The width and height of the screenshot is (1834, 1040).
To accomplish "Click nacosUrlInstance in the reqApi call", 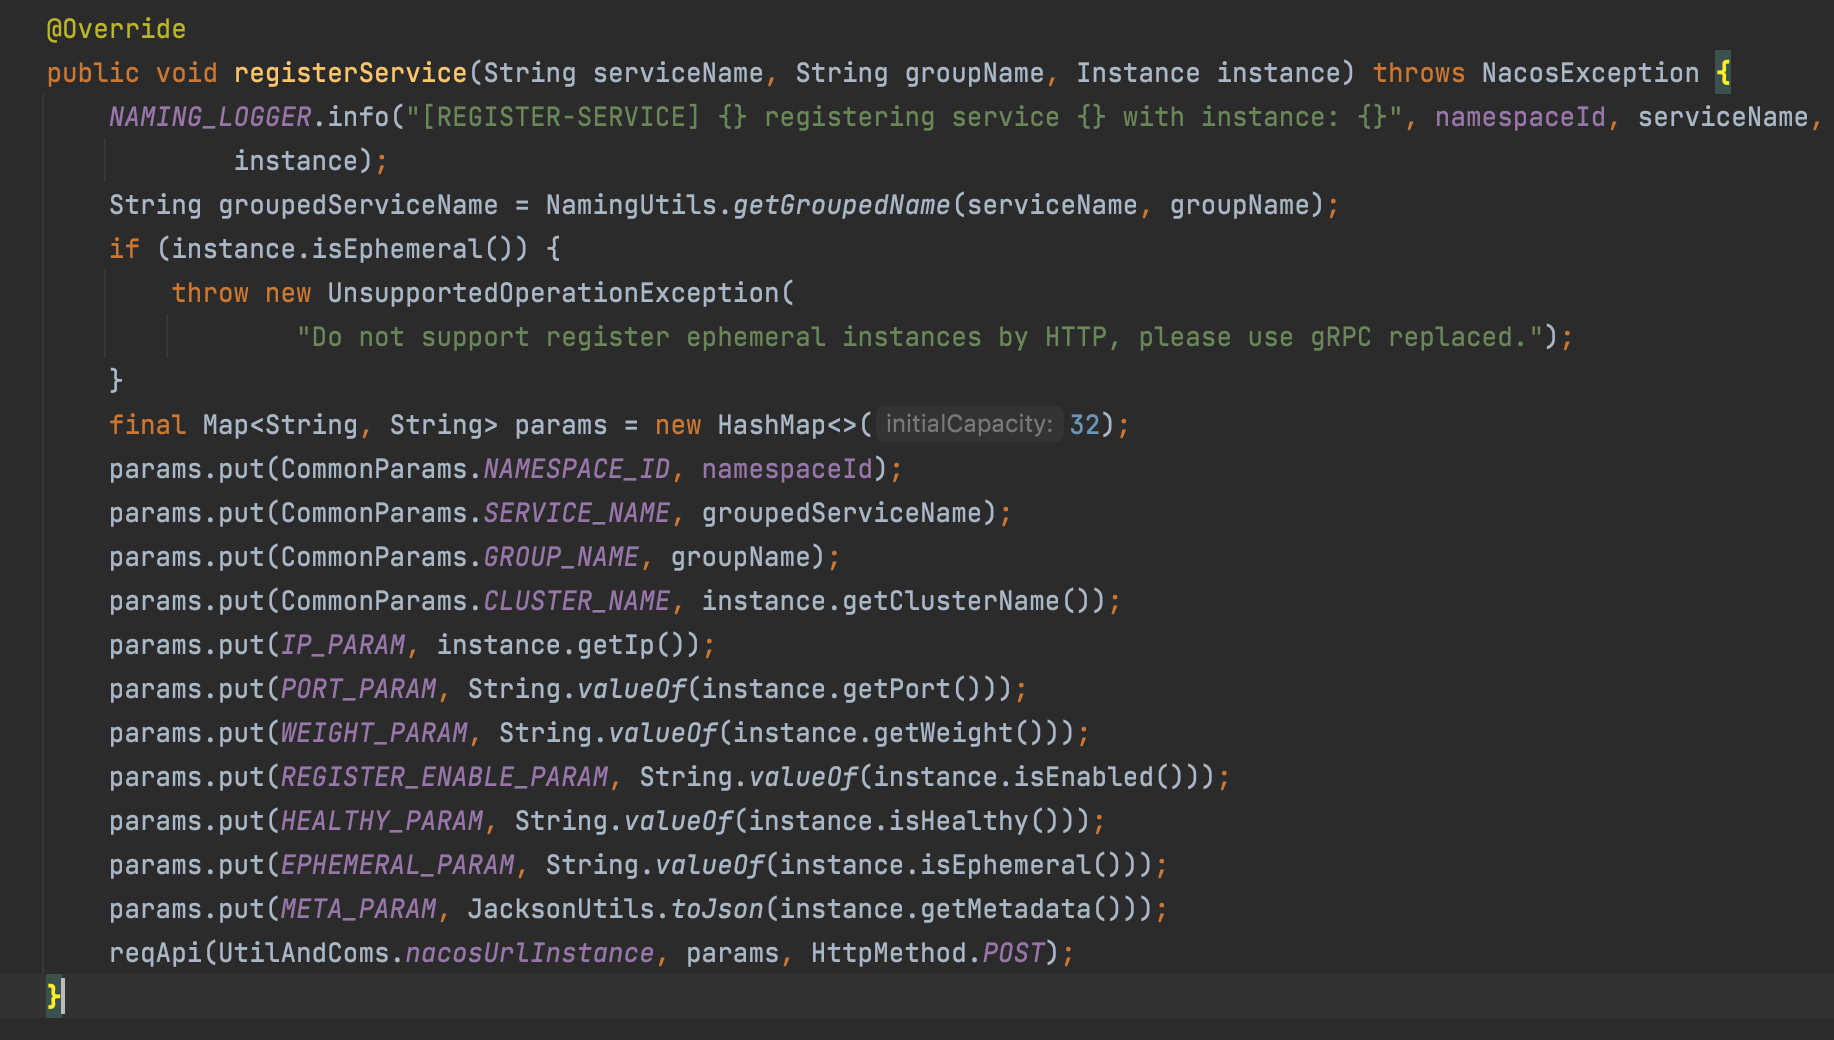I will tap(529, 953).
